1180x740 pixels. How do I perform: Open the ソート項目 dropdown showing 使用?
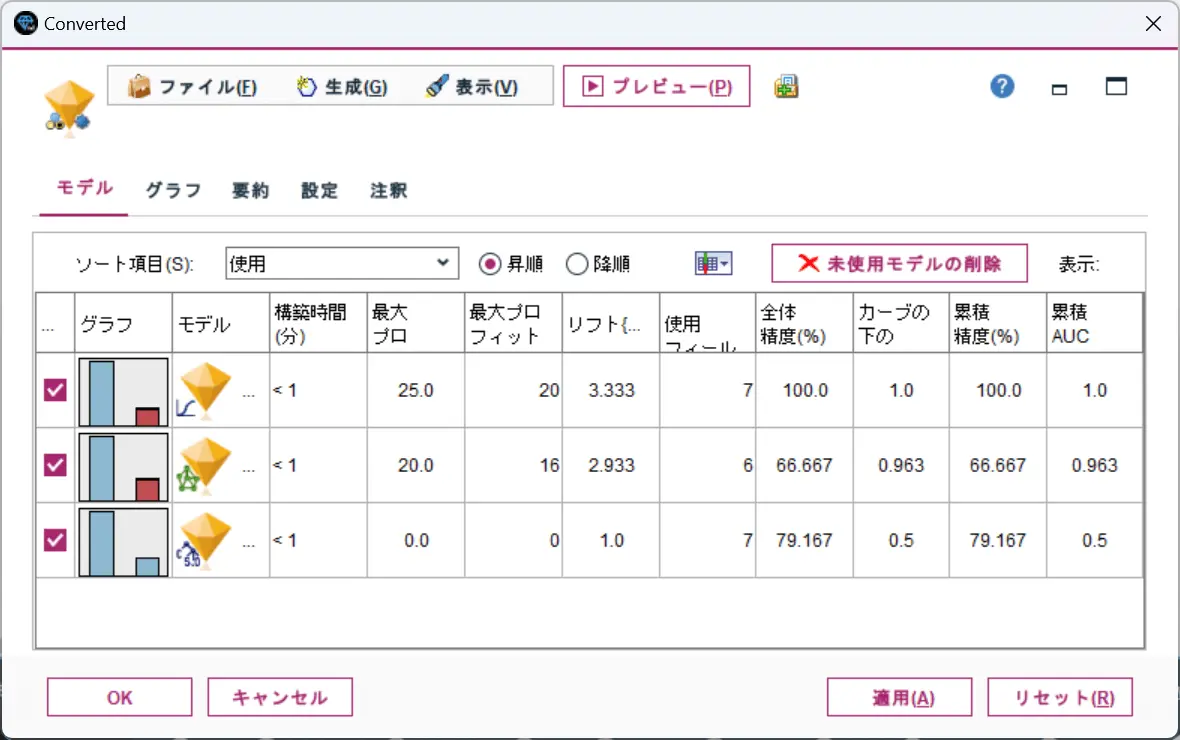[x=342, y=263]
